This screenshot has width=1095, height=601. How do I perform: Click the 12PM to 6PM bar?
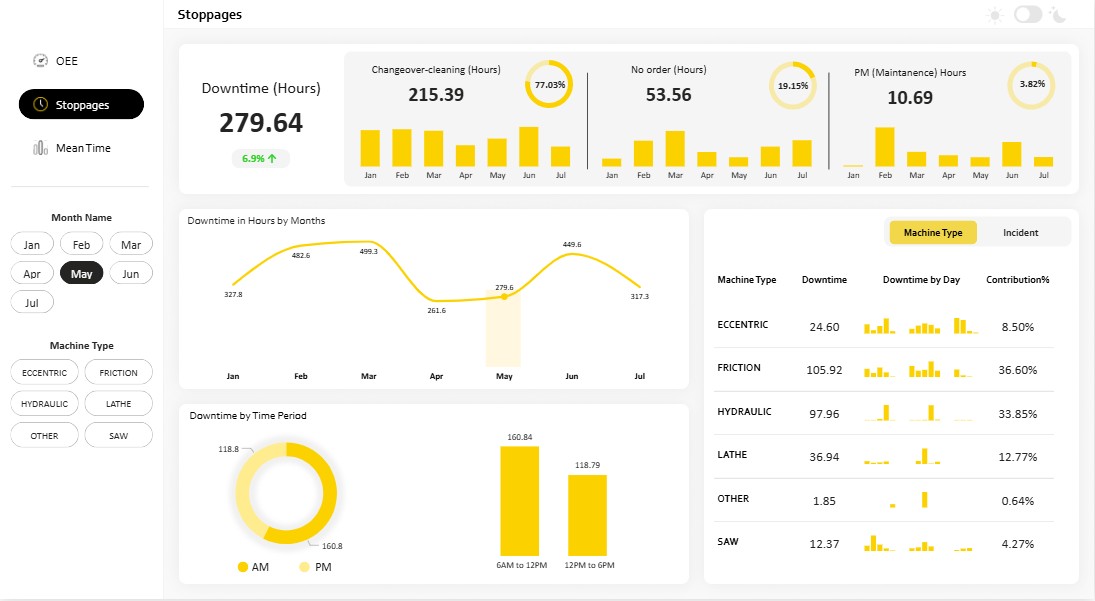(x=587, y=515)
